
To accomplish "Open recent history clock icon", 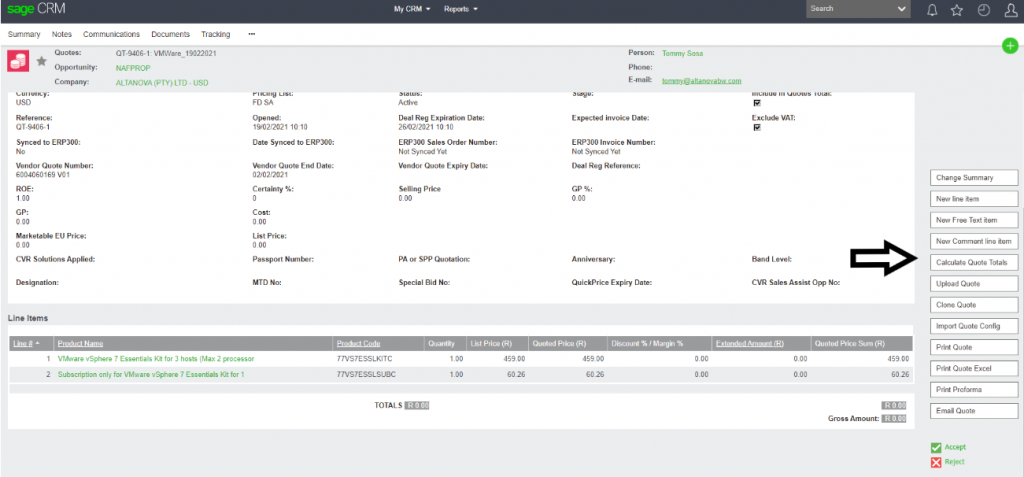I will (983, 10).
